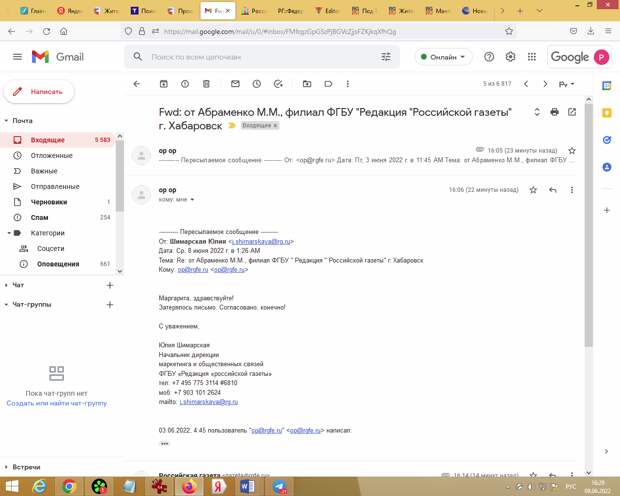Click the search mail field
This screenshot has width=620, height=496.
[x=265, y=57]
